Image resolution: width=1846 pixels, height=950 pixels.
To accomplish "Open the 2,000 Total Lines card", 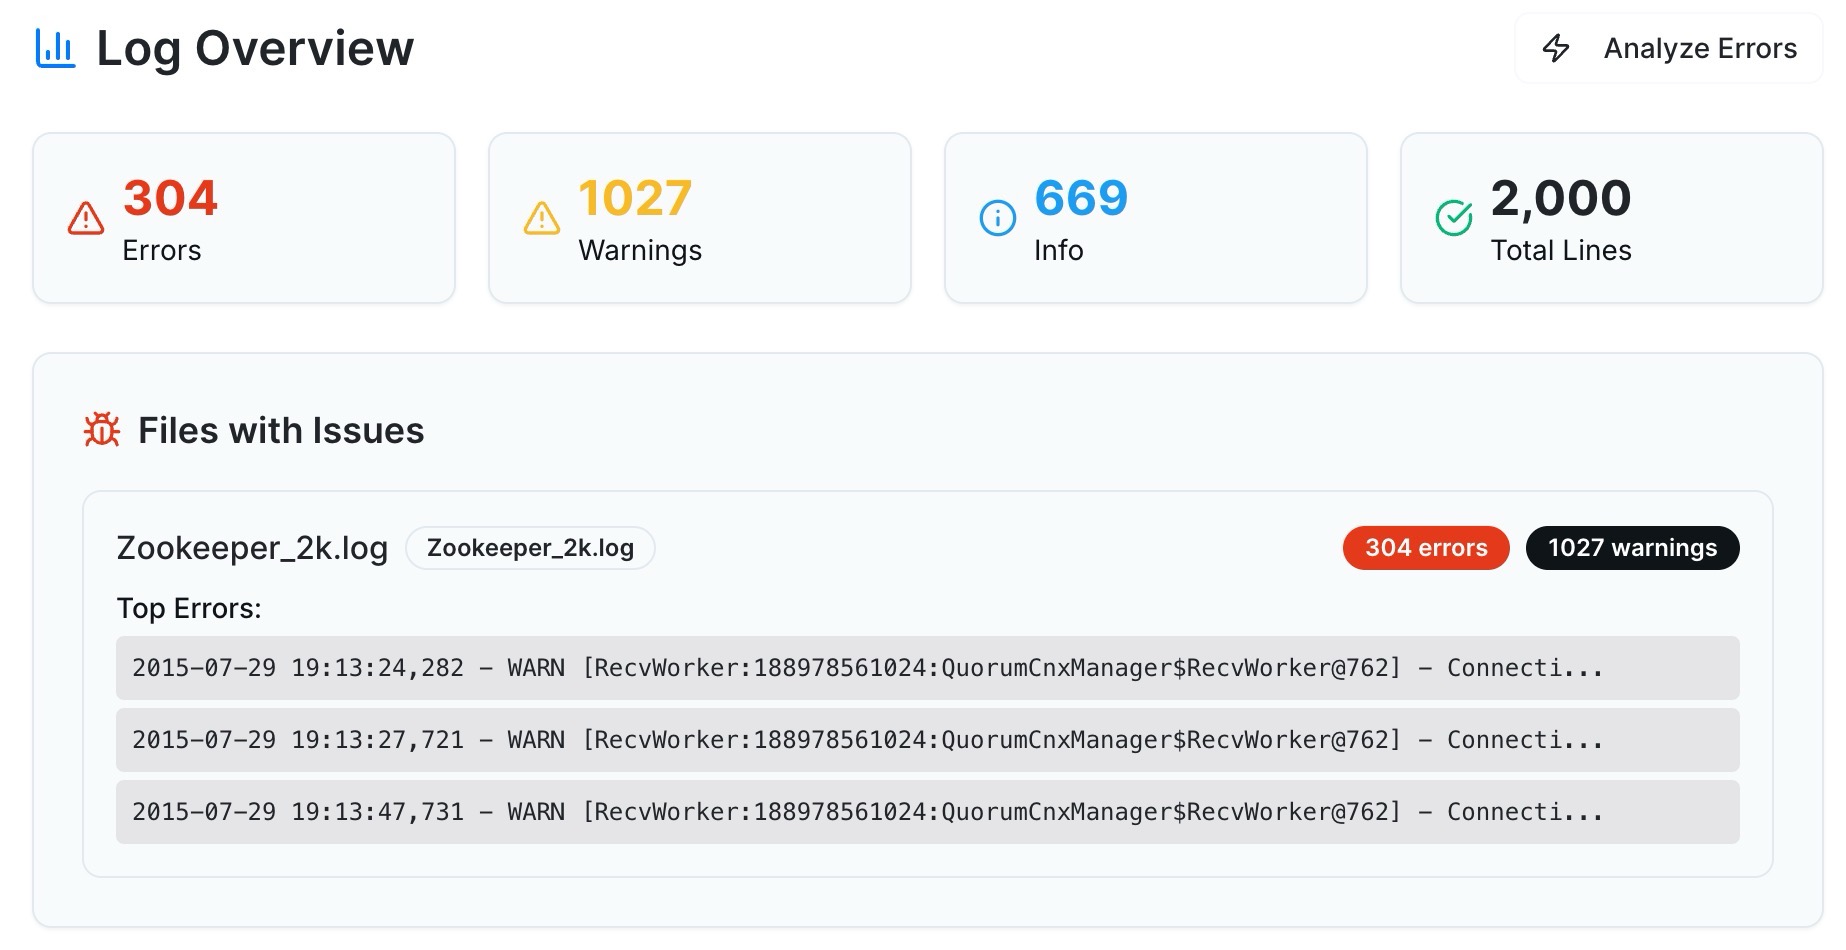I will 1611,216.
